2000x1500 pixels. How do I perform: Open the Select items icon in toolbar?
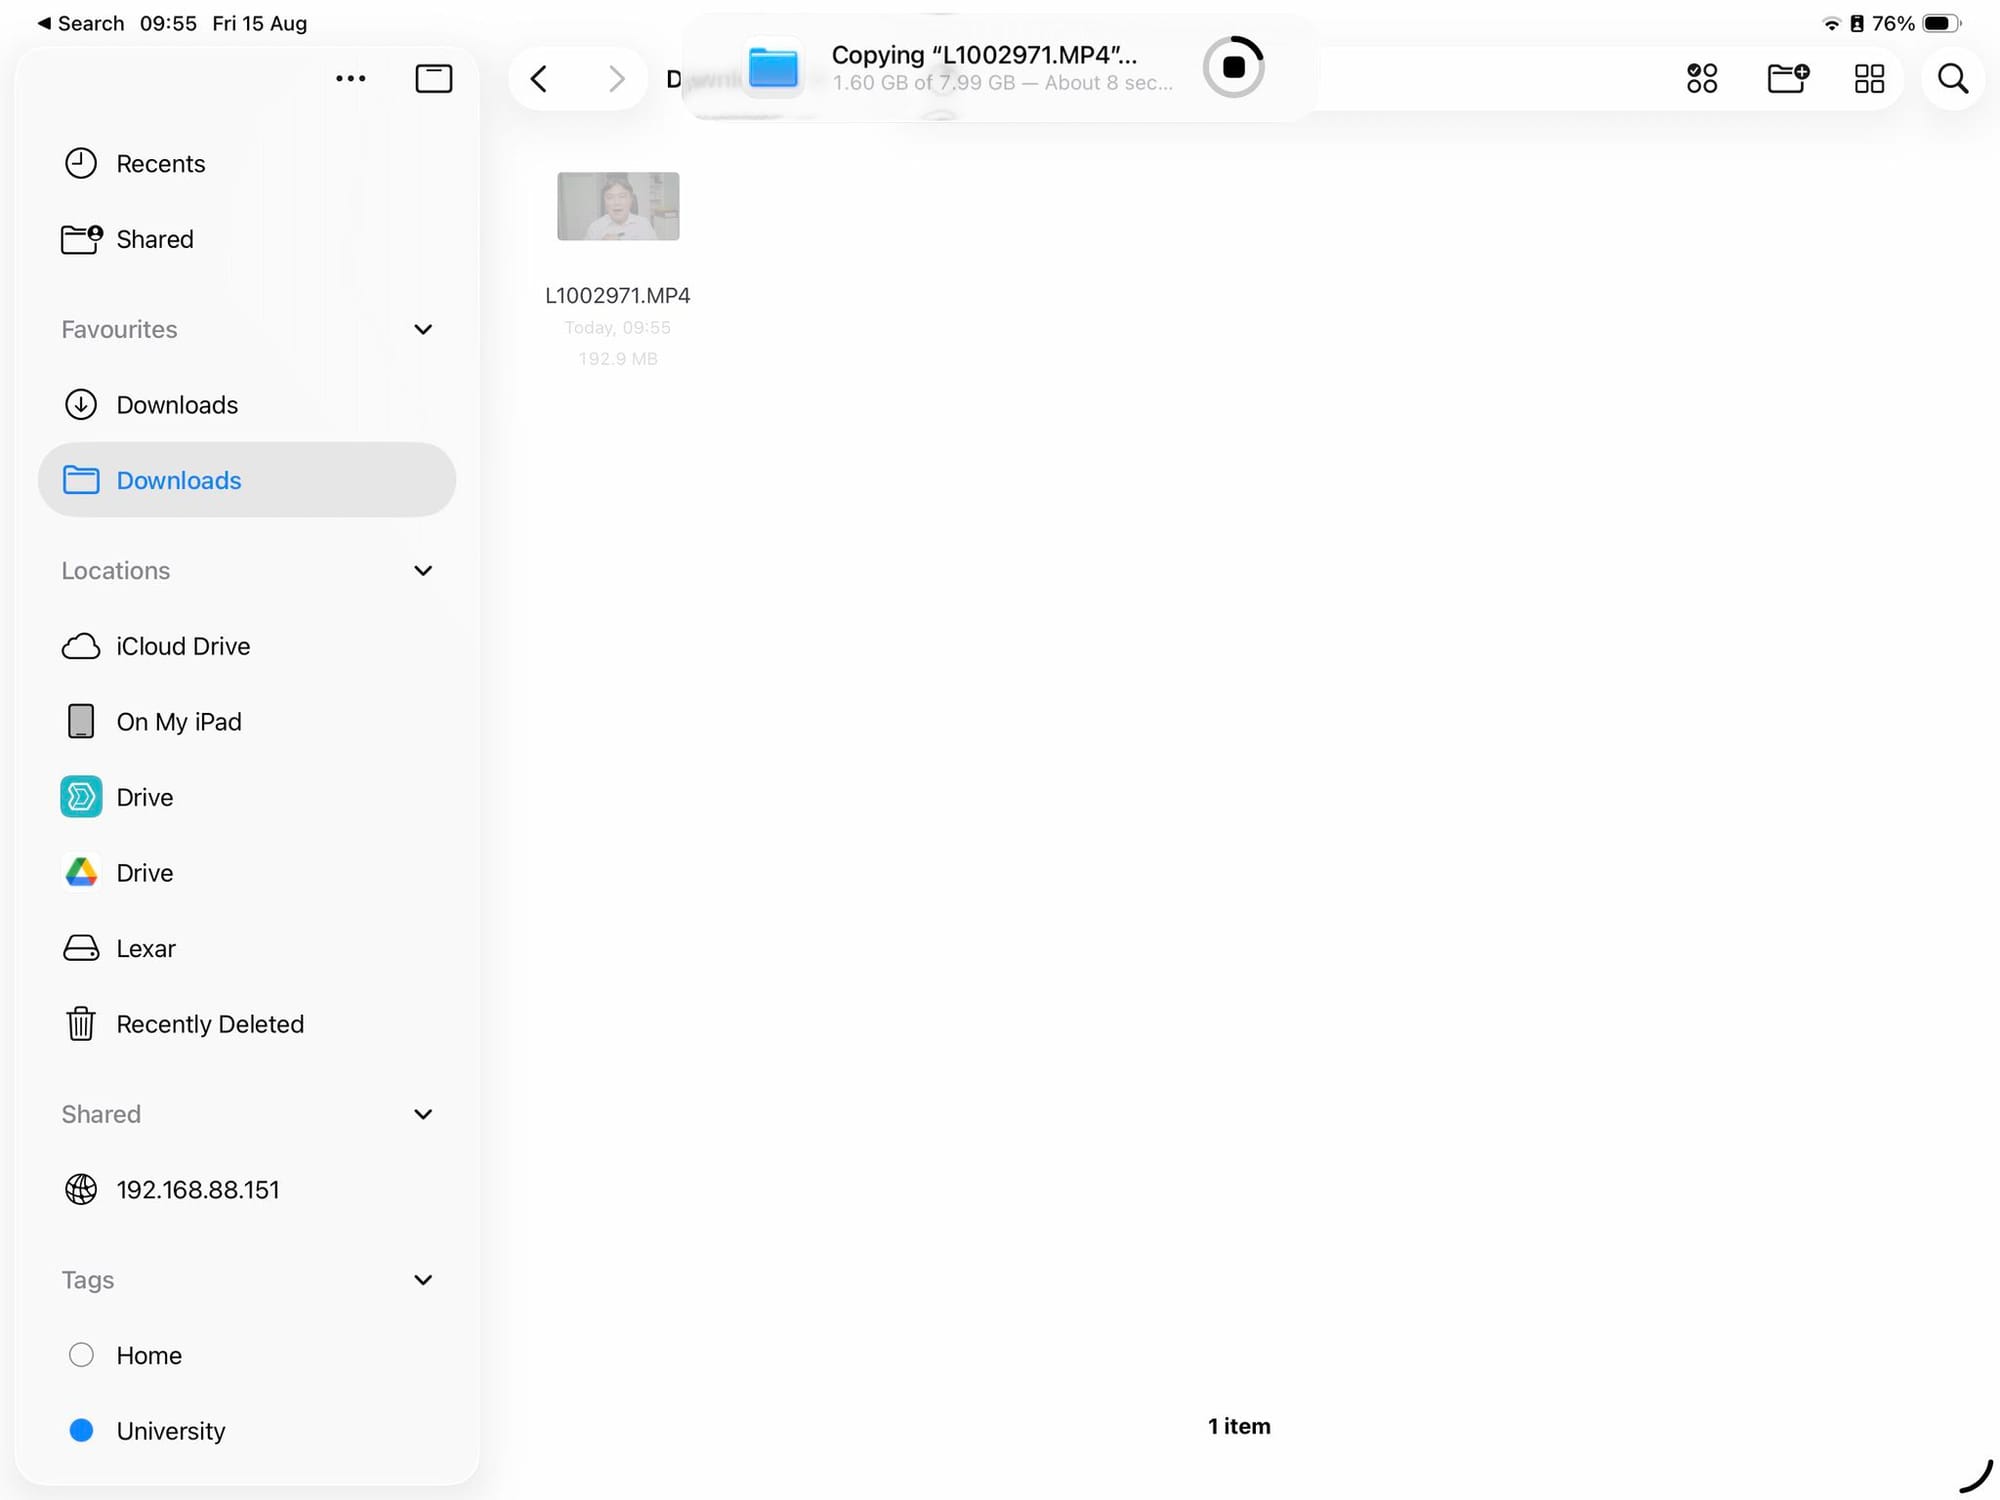[1701, 78]
